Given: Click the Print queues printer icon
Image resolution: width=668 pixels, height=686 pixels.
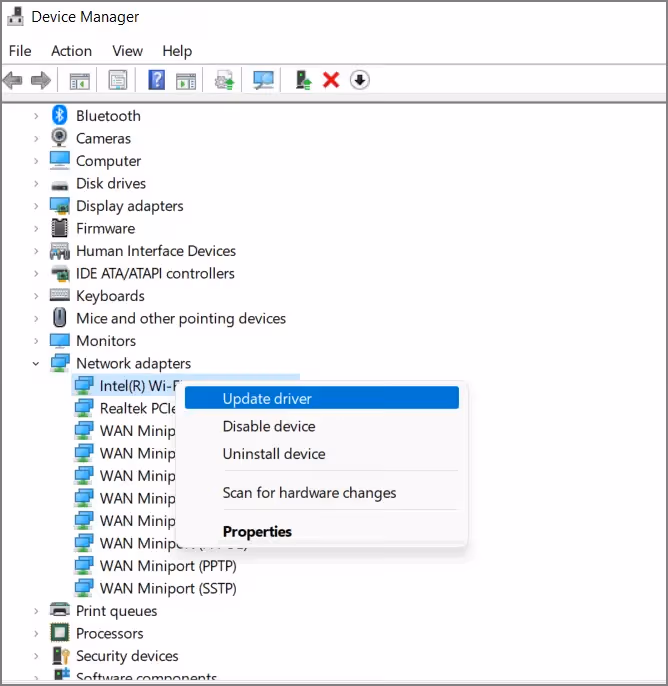Looking at the screenshot, I should [59, 609].
